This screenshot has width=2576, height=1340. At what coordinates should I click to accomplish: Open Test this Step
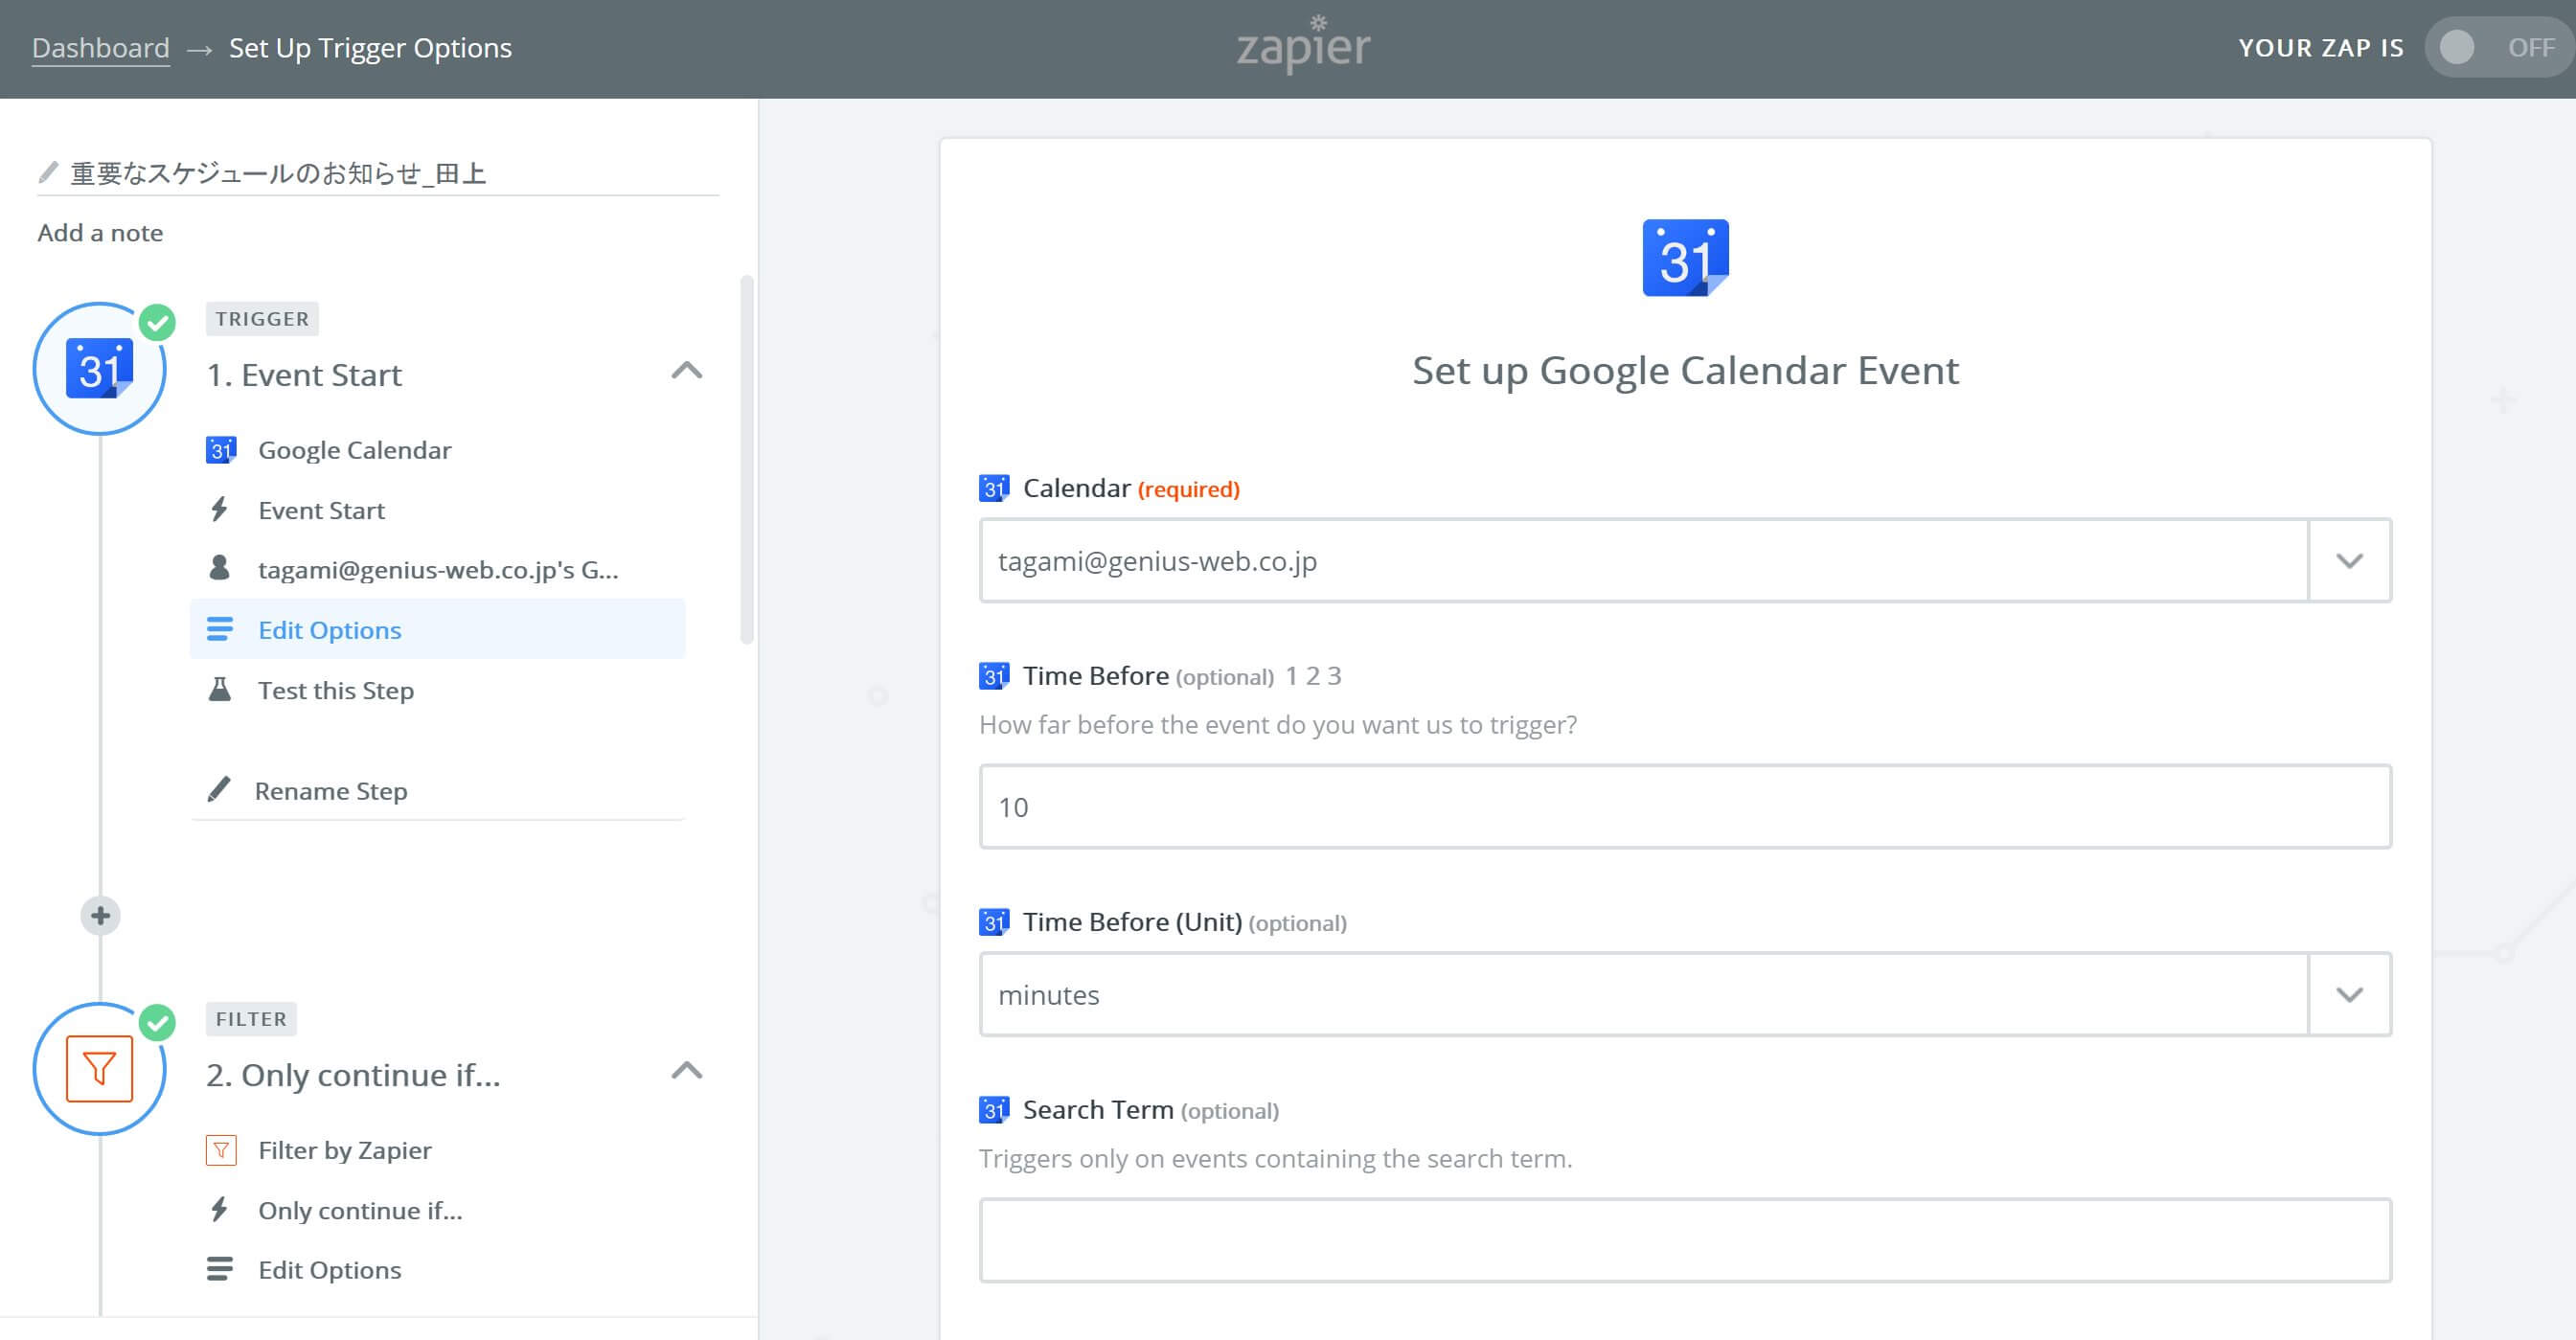point(336,690)
